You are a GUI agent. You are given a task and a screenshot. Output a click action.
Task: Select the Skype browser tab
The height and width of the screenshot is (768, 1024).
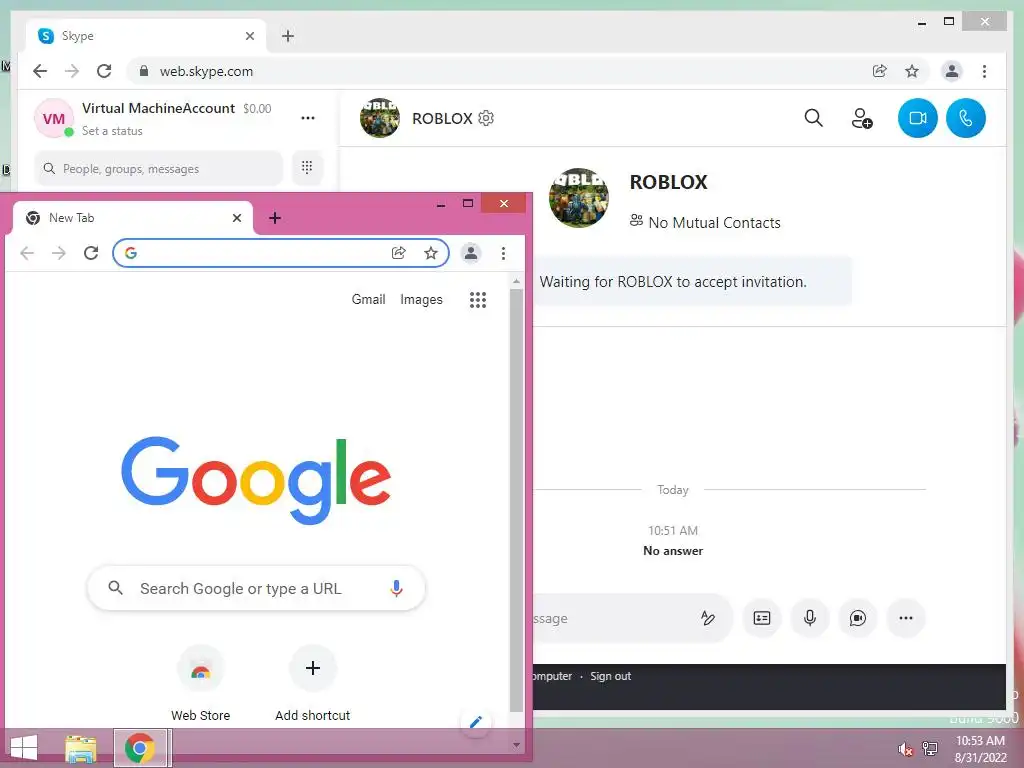pos(145,36)
